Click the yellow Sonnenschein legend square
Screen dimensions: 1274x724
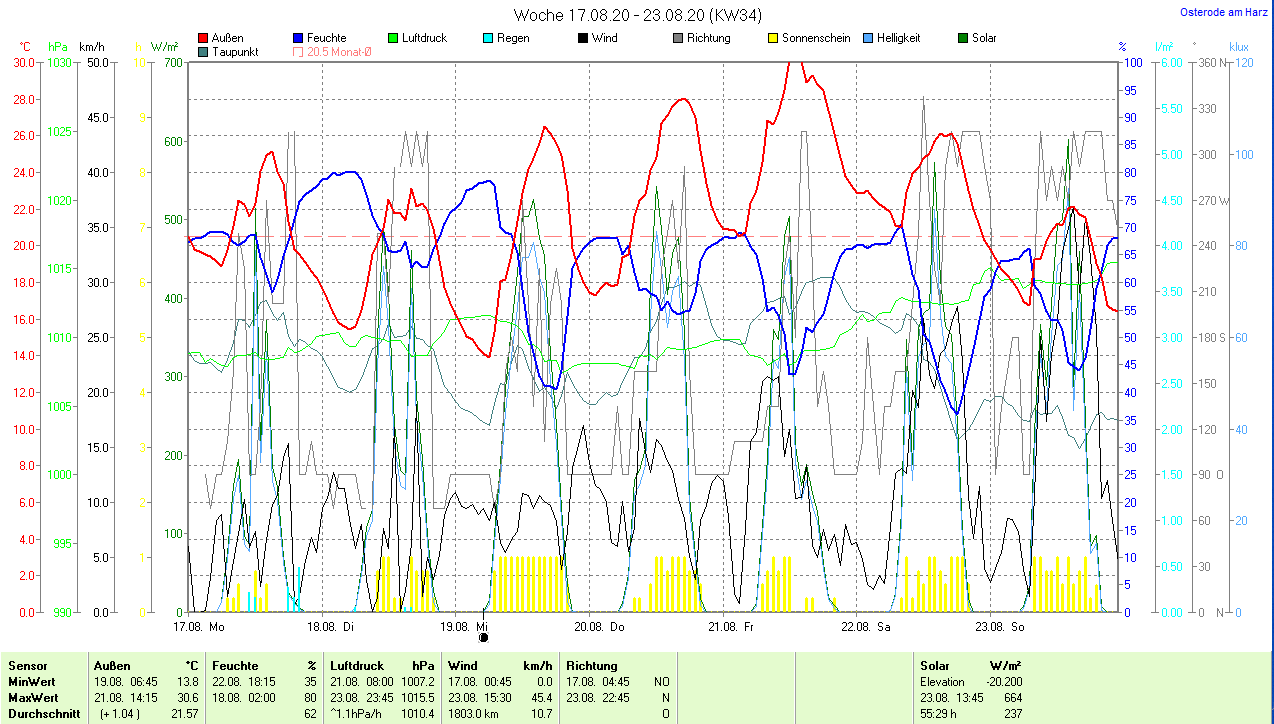tap(773, 38)
